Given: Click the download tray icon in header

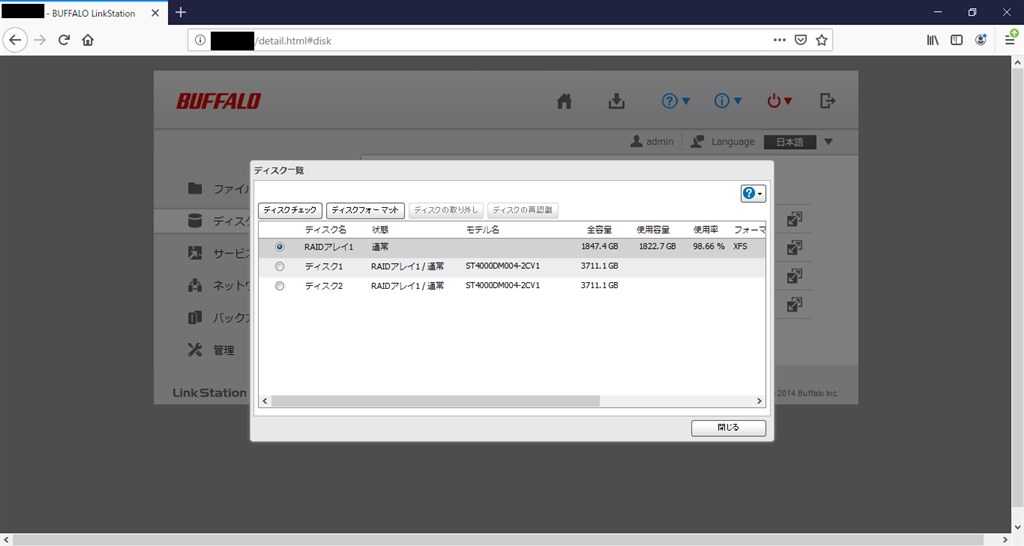Looking at the screenshot, I should point(616,101).
